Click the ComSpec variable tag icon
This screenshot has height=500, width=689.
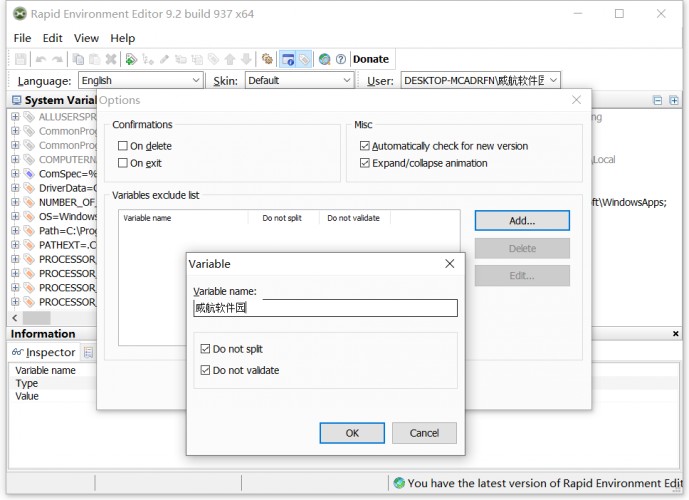click(29, 174)
